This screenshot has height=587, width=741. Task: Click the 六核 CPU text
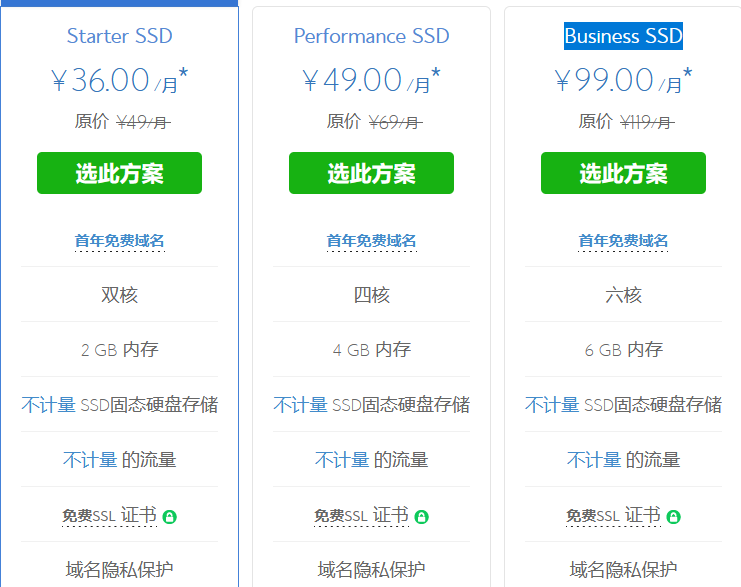point(623,295)
